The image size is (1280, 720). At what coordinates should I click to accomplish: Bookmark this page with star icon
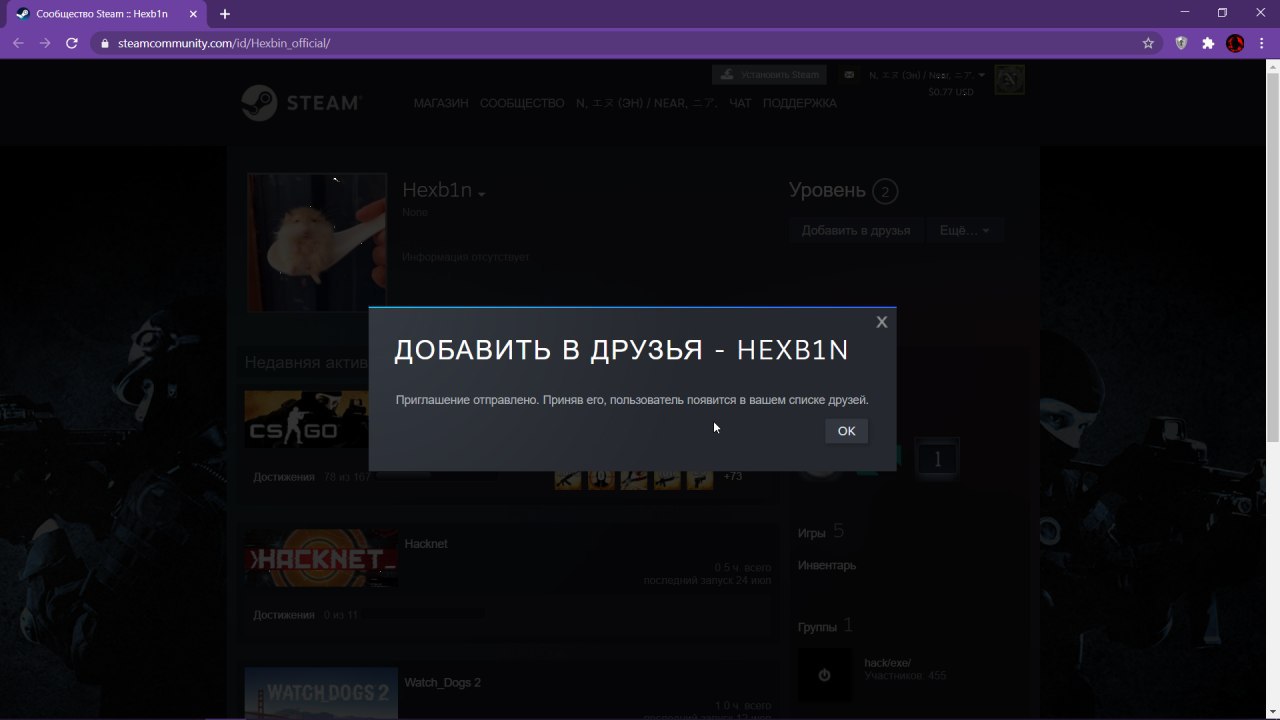tap(1148, 43)
